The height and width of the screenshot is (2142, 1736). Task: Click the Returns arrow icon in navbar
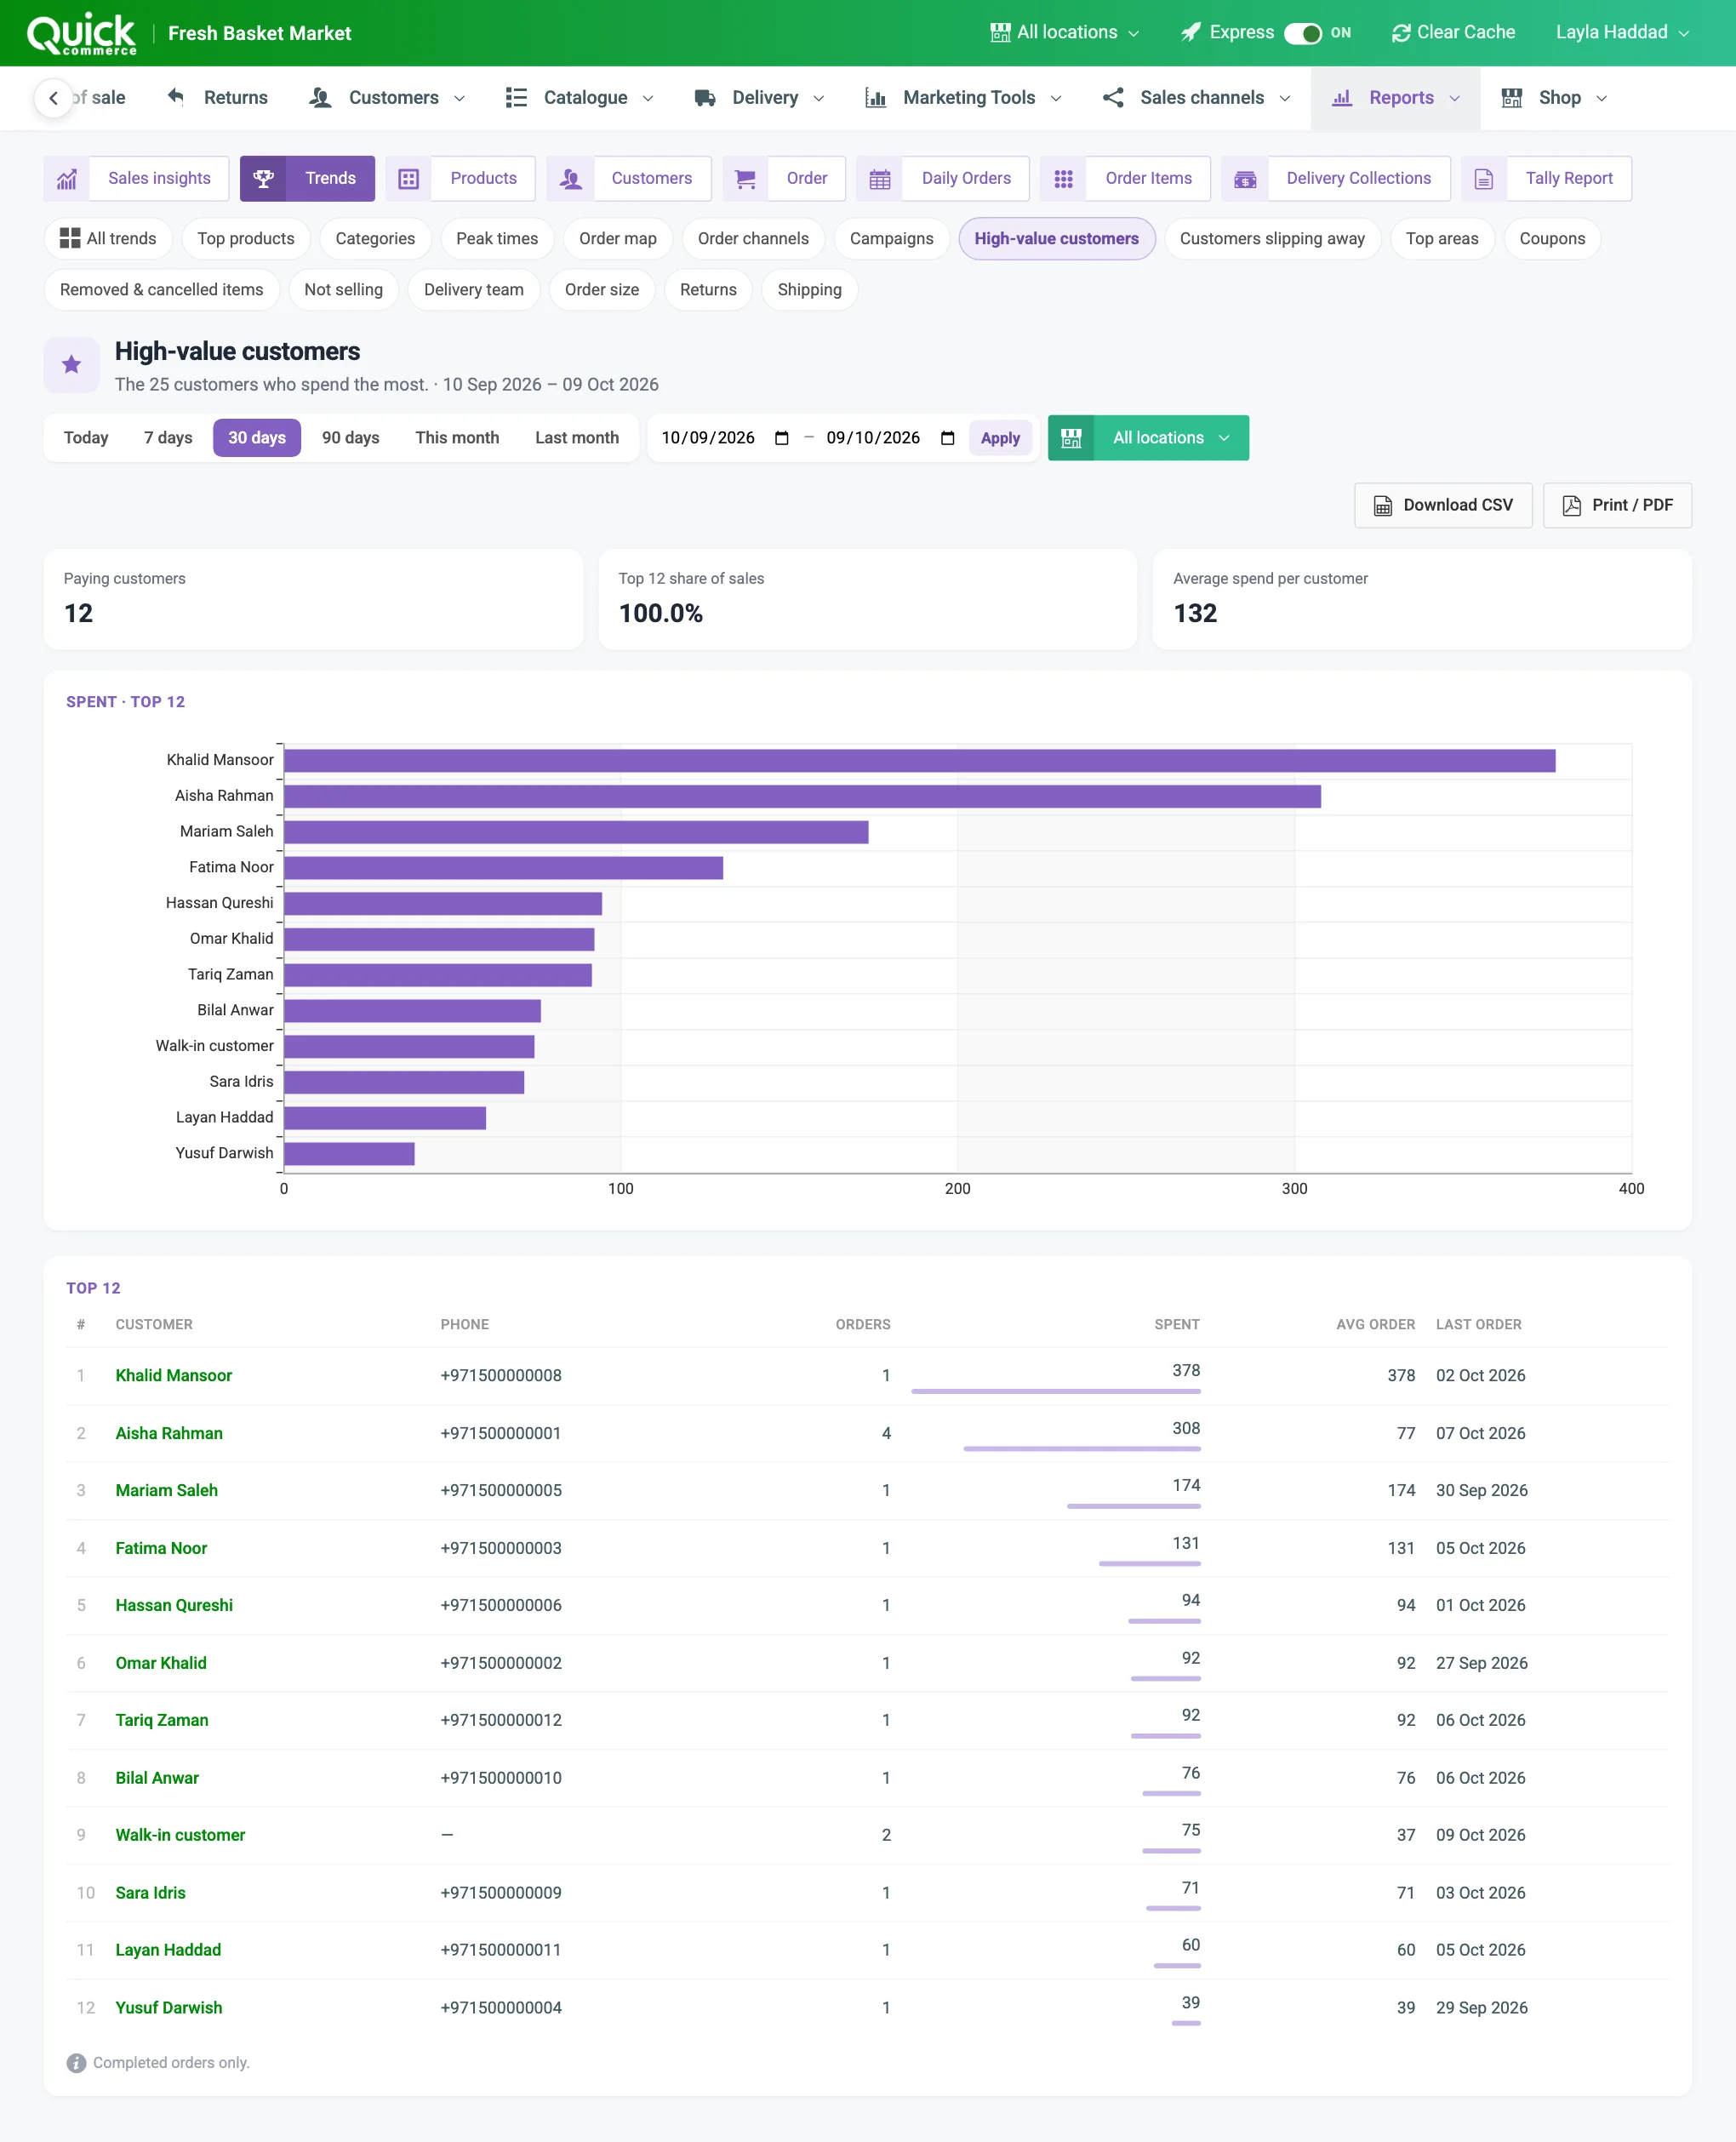click(x=176, y=97)
